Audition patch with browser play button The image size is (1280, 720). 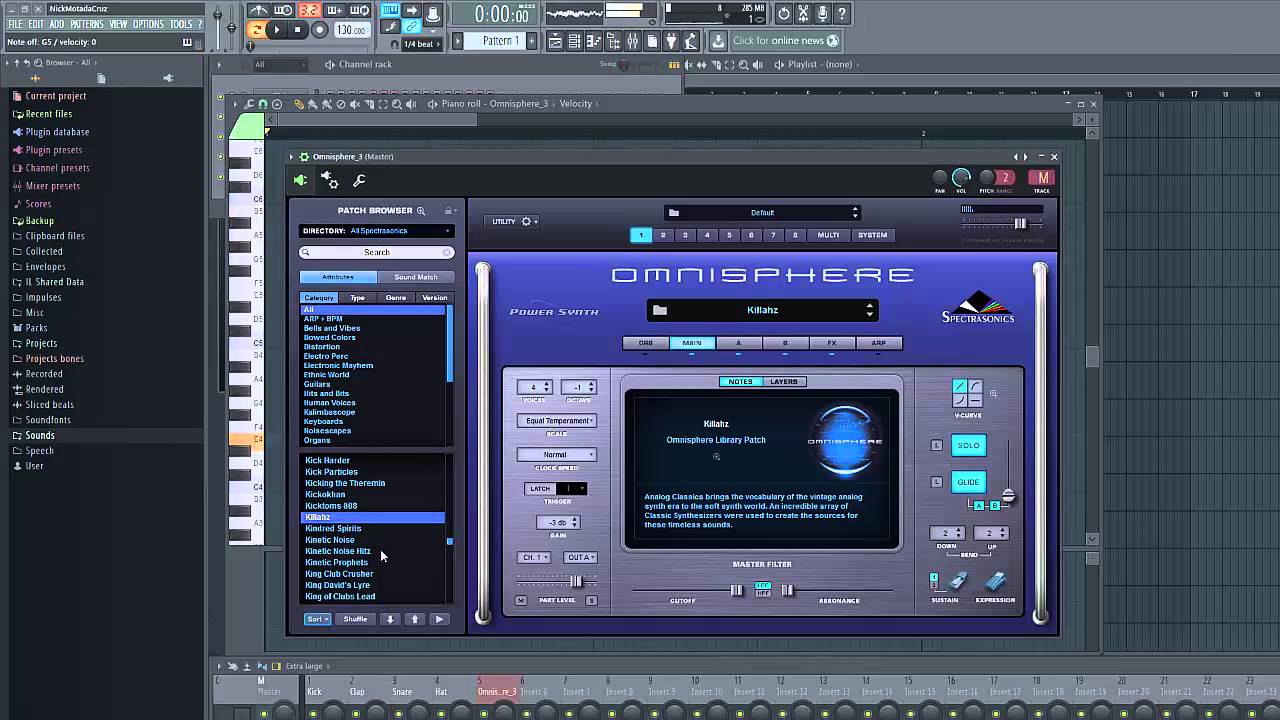[439, 619]
